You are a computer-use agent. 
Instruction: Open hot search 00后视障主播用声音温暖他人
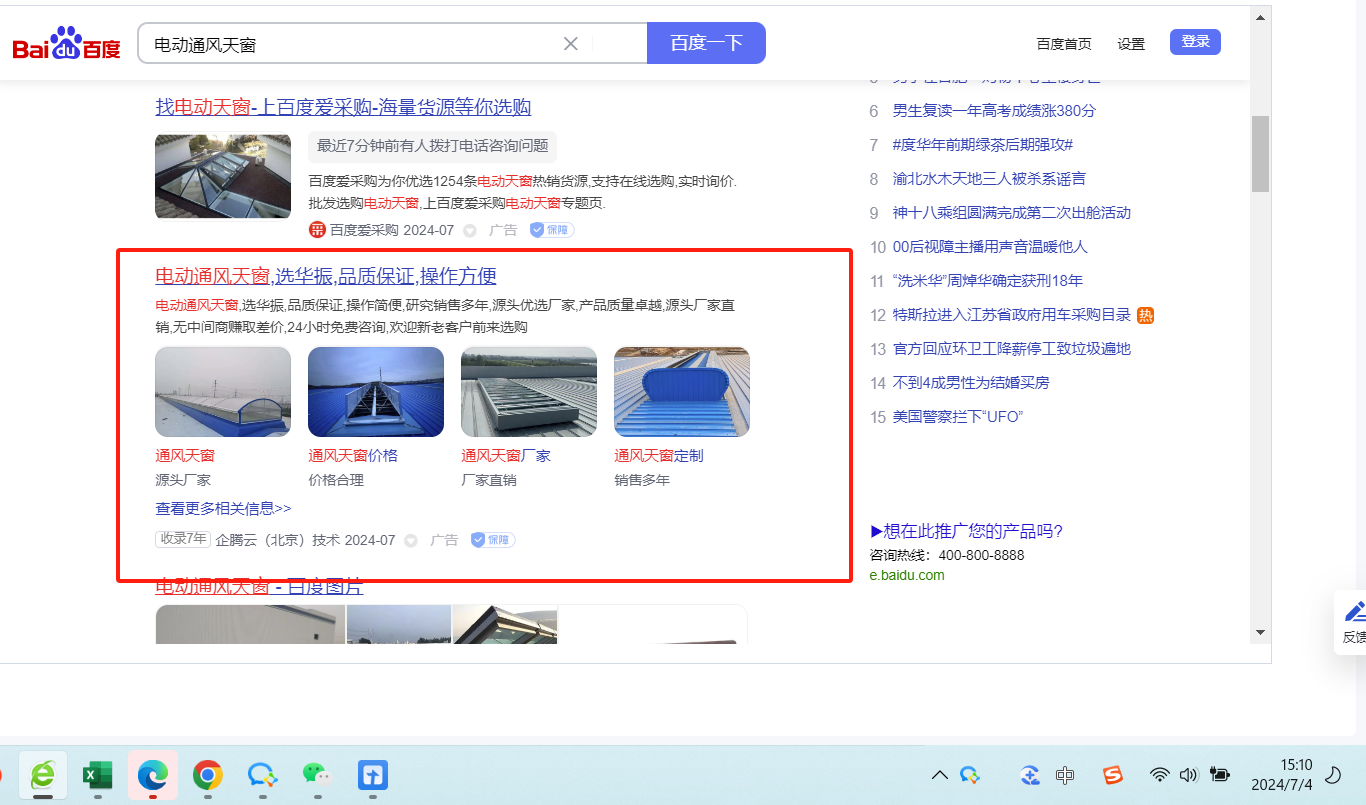click(x=990, y=247)
